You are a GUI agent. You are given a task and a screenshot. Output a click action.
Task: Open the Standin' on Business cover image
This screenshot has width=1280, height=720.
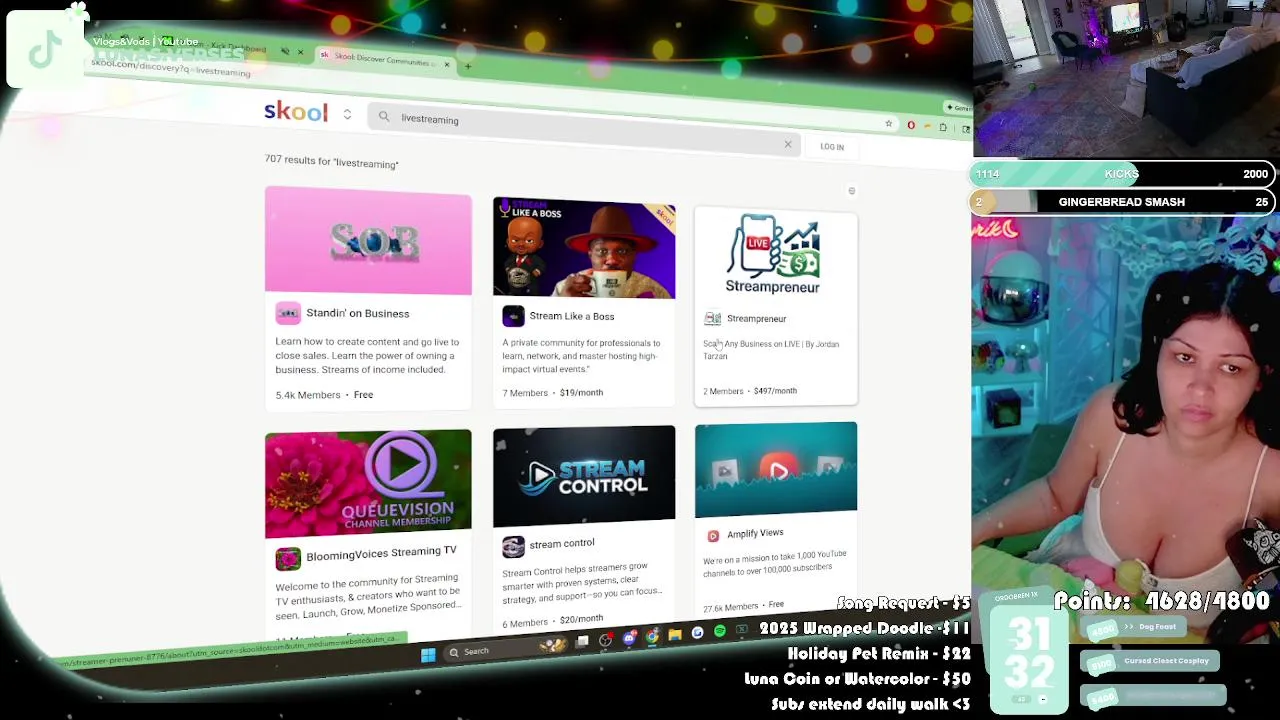click(368, 241)
